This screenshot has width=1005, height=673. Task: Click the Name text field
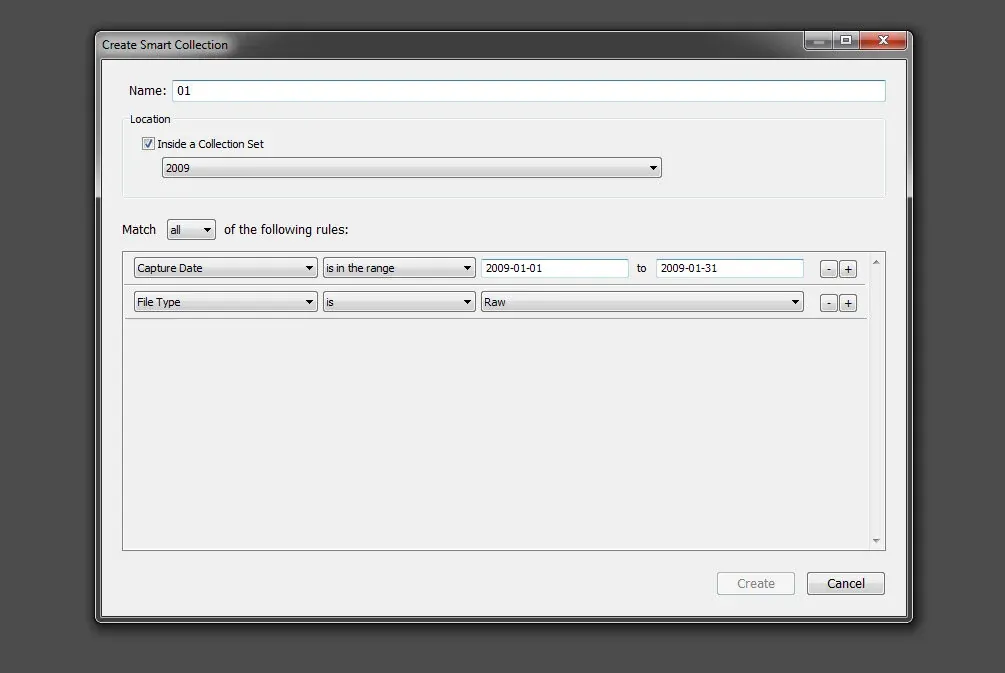(x=528, y=91)
